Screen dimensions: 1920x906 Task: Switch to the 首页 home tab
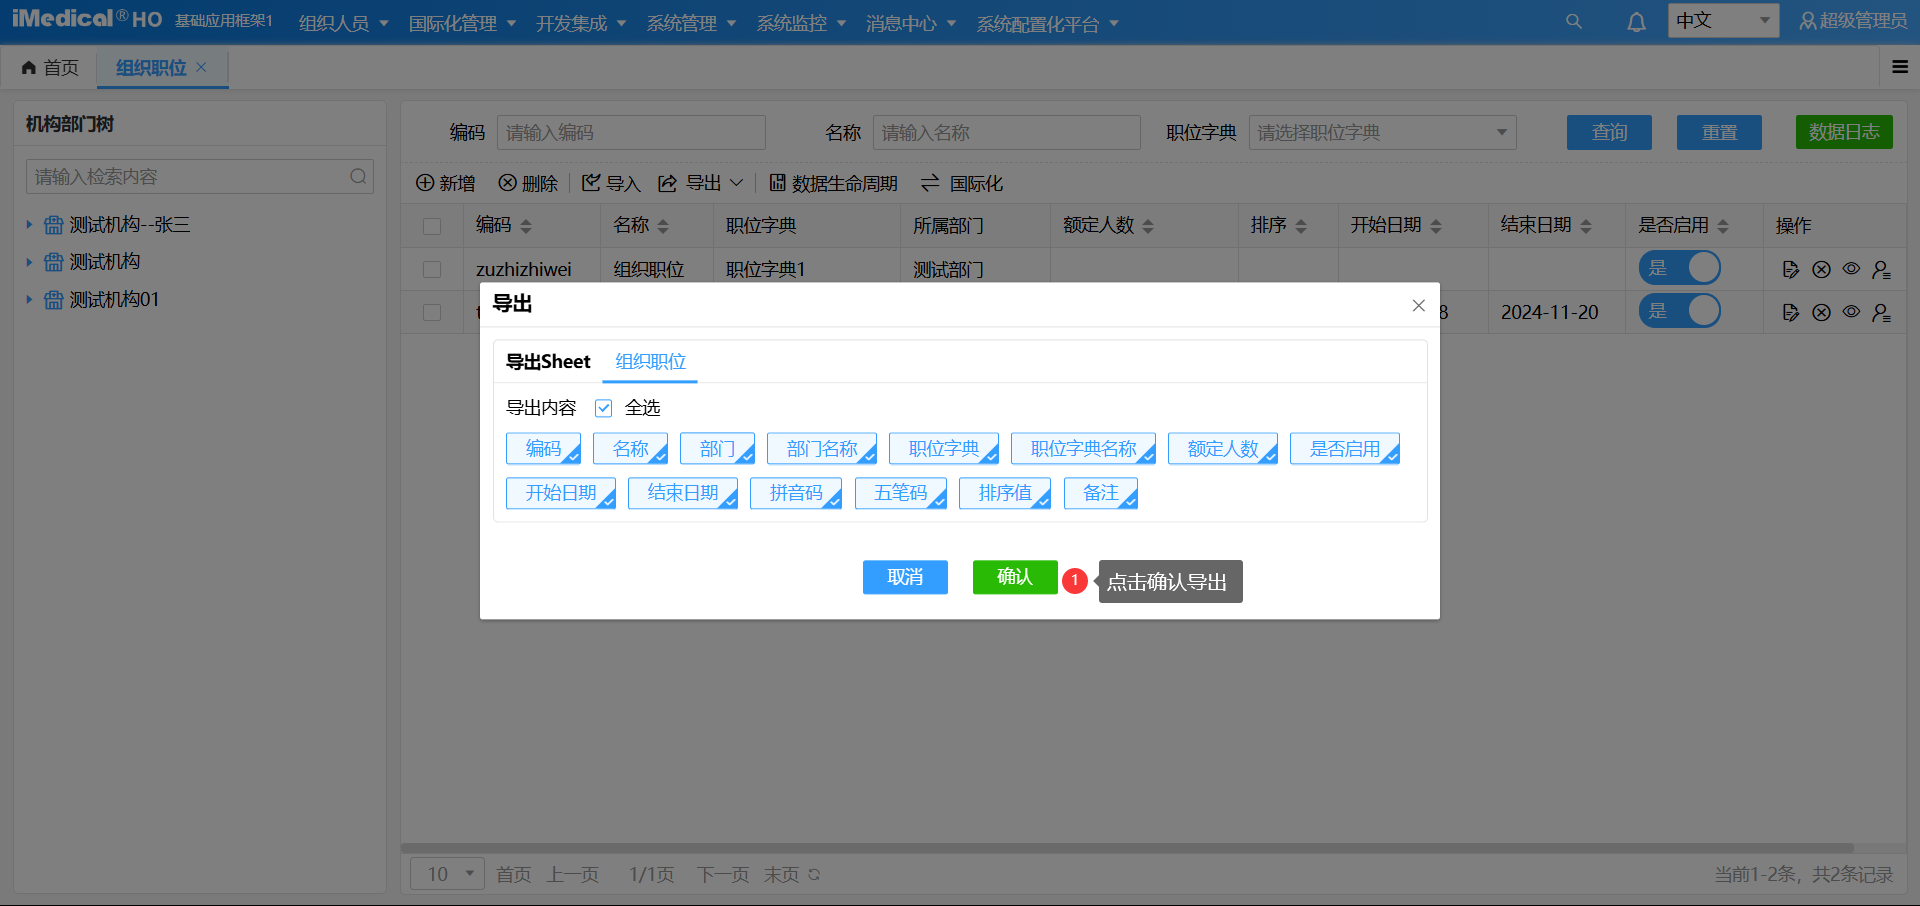pos(50,67)
